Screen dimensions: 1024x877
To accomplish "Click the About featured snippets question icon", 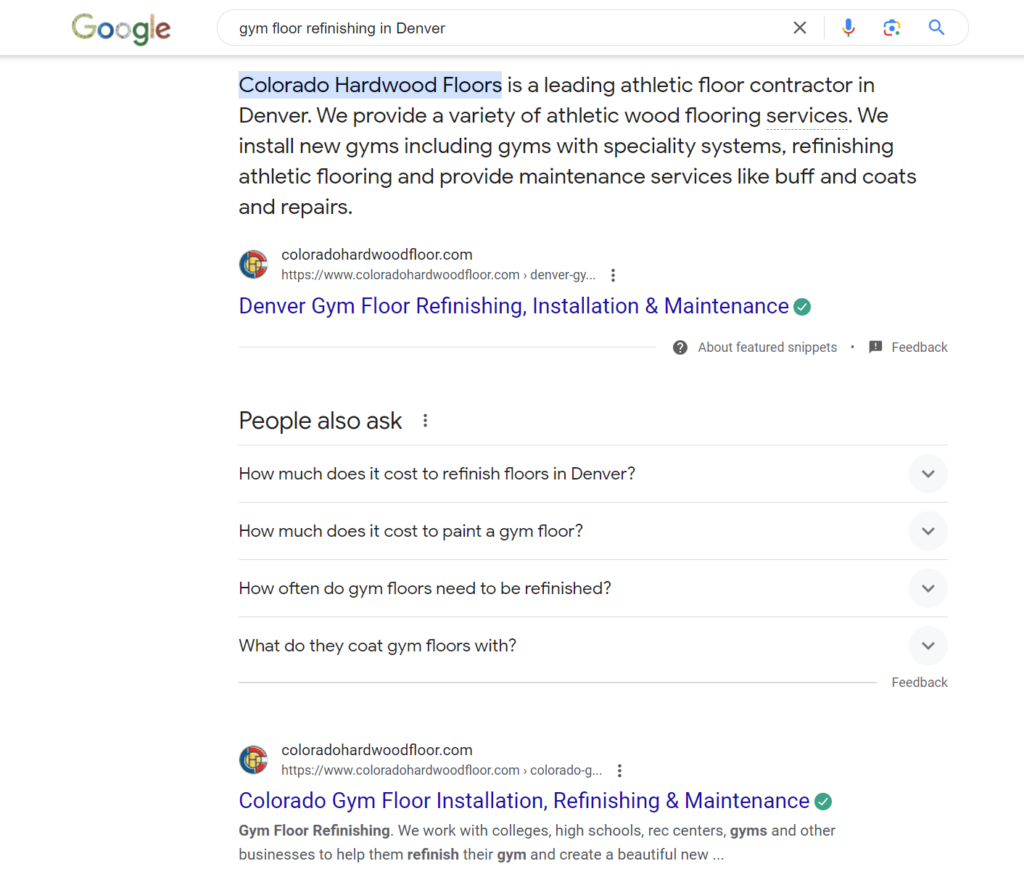I will click(680, 347).
